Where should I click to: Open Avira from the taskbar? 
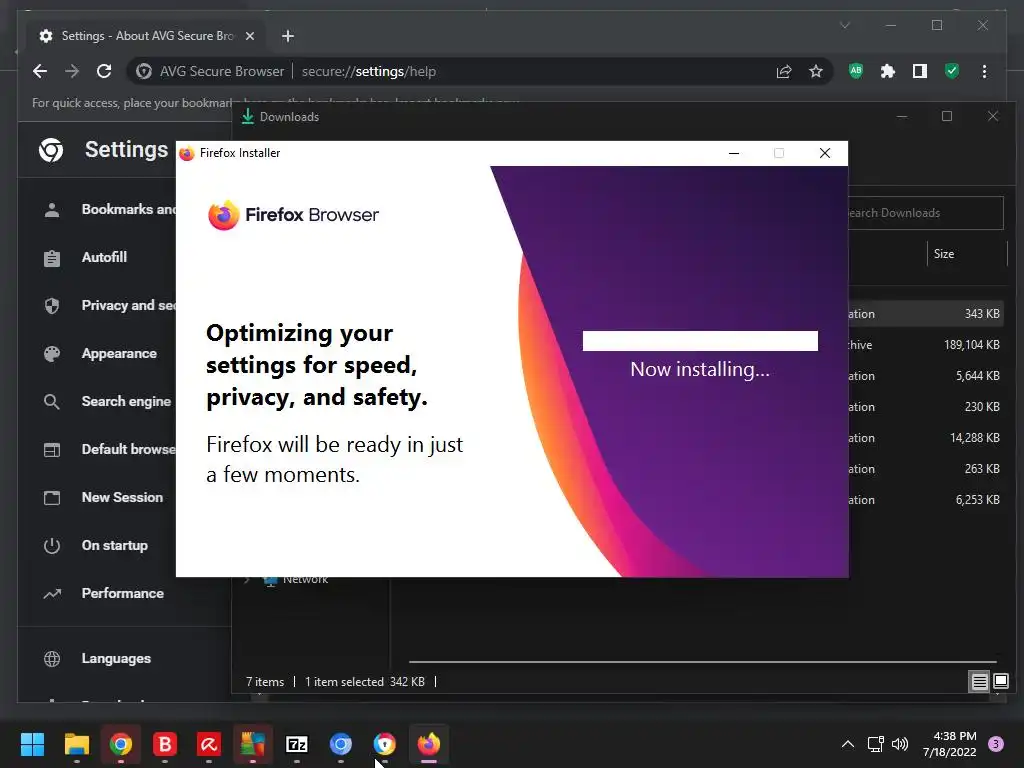click(209, 744)
